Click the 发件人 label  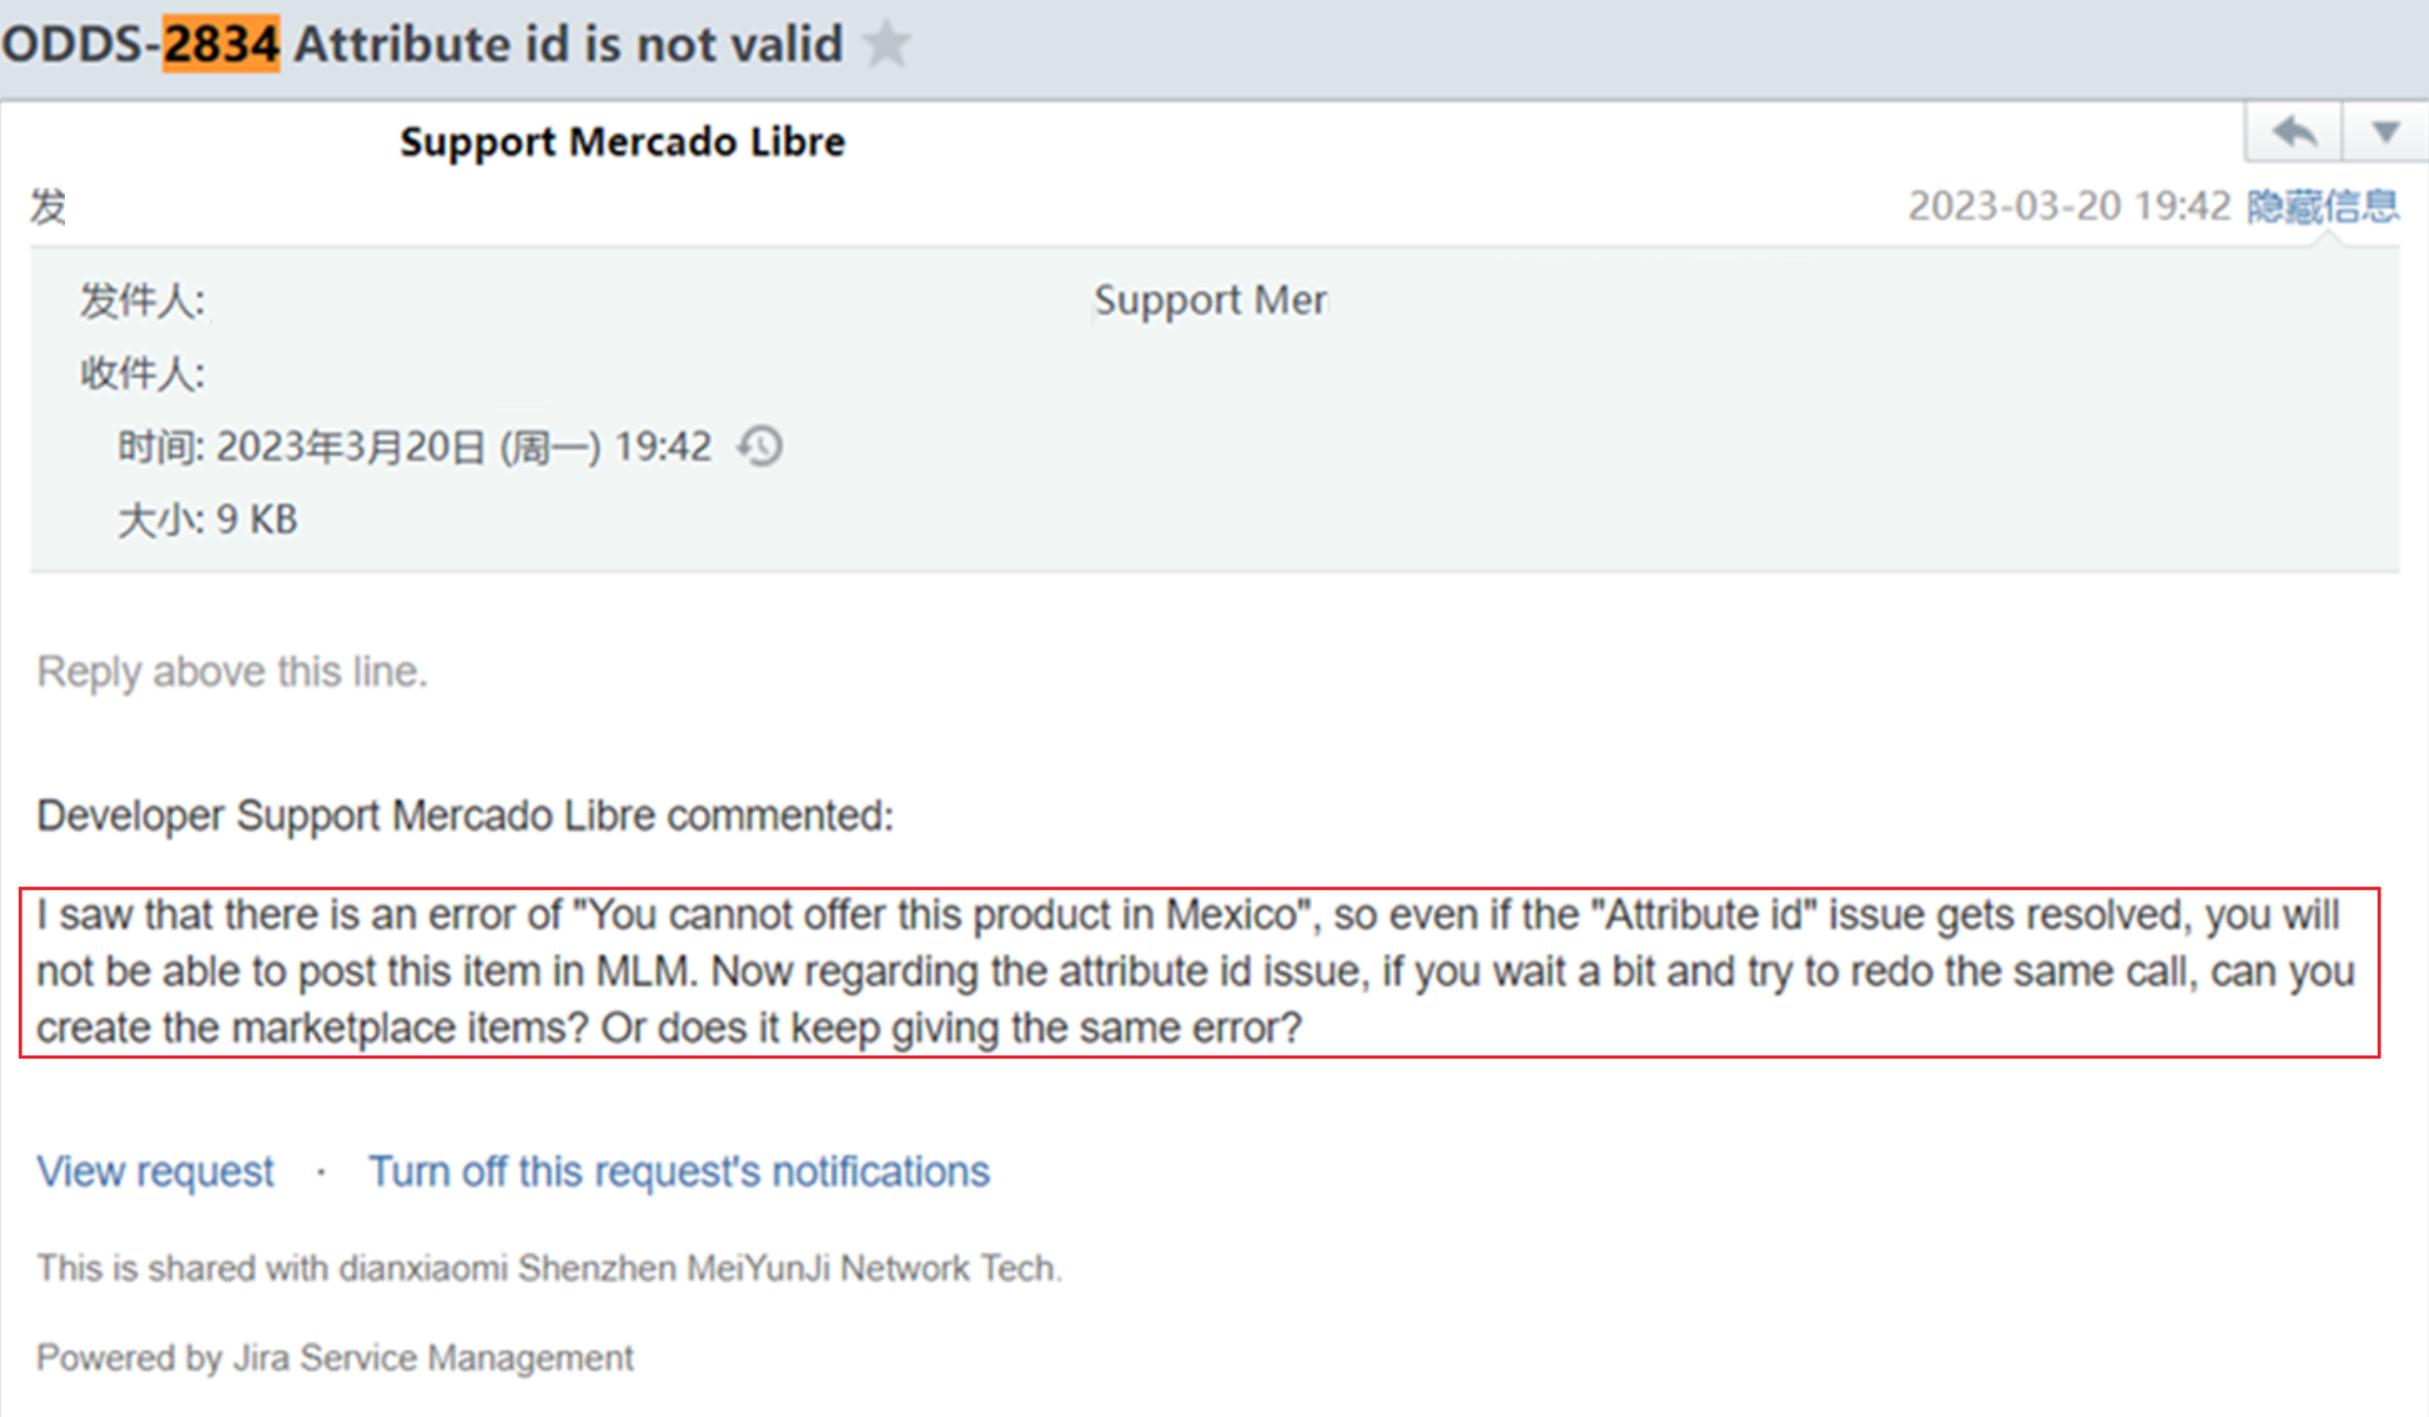[142, 300]
